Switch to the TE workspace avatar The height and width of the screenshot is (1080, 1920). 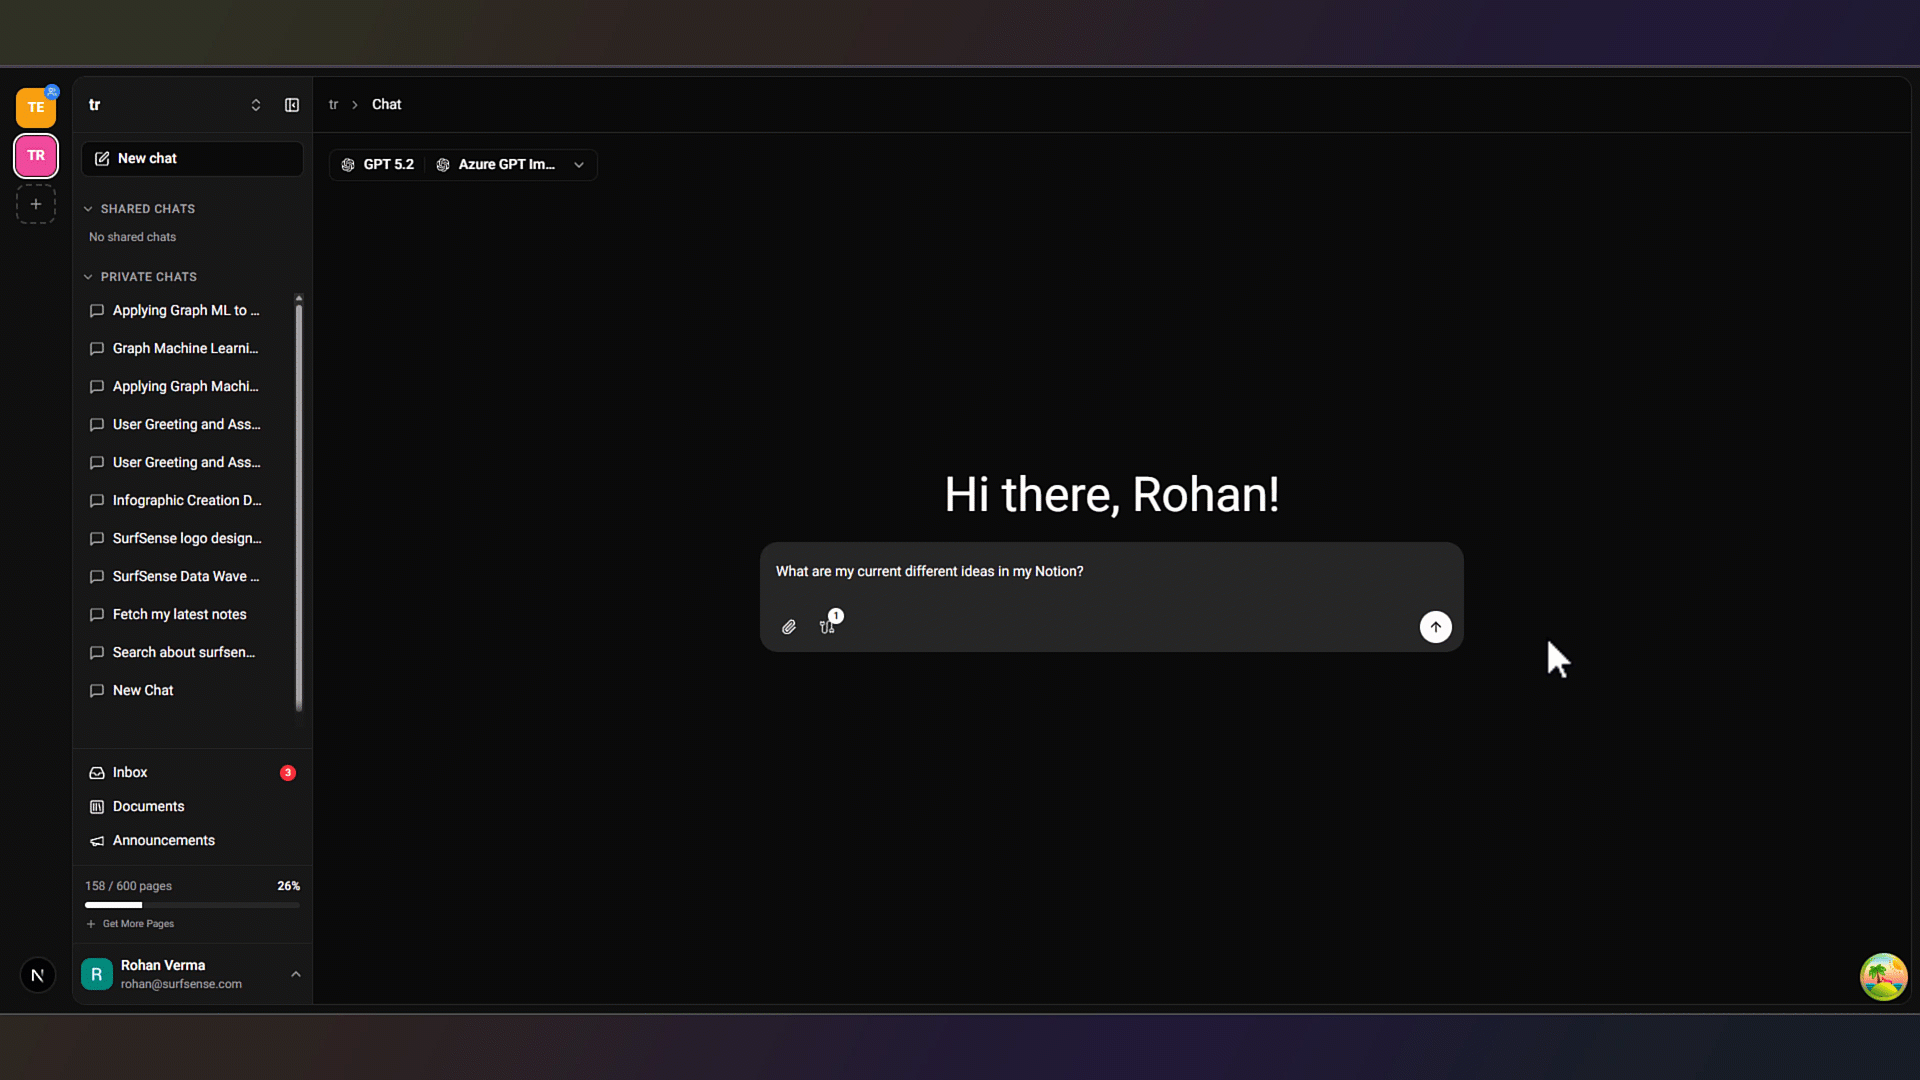[36, 107]
